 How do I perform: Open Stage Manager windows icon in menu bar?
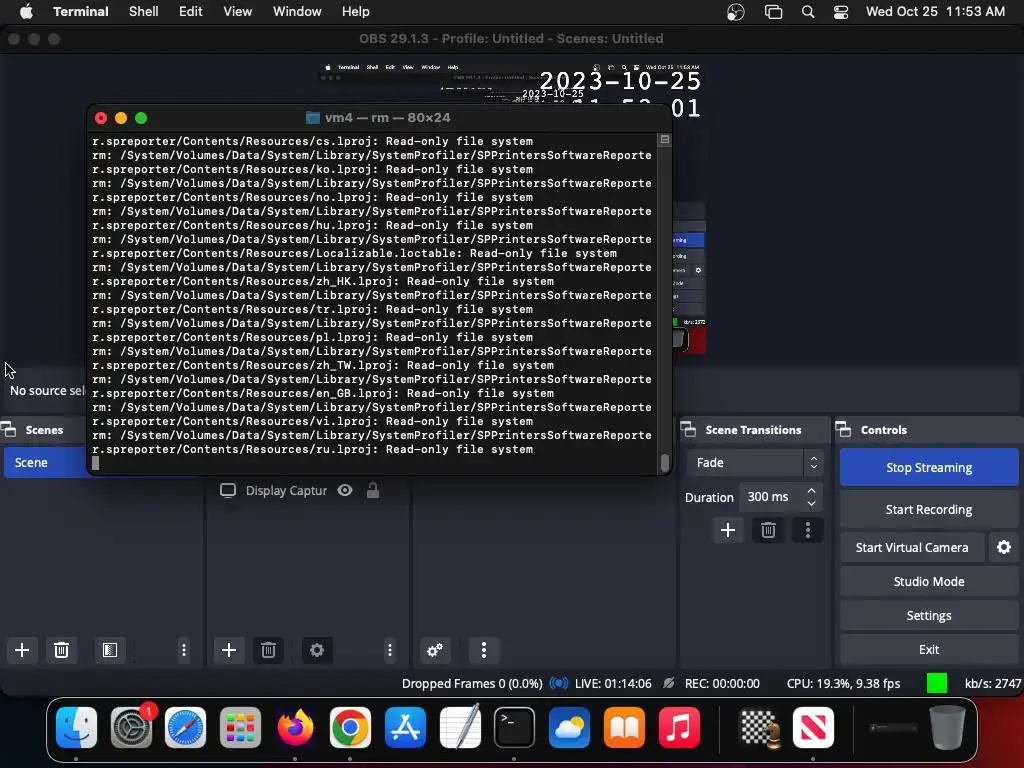tap(773, 12)
